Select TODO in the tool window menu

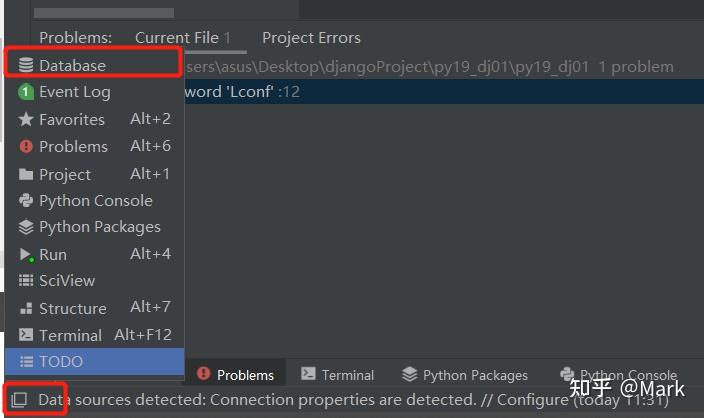tap(61, 361)
